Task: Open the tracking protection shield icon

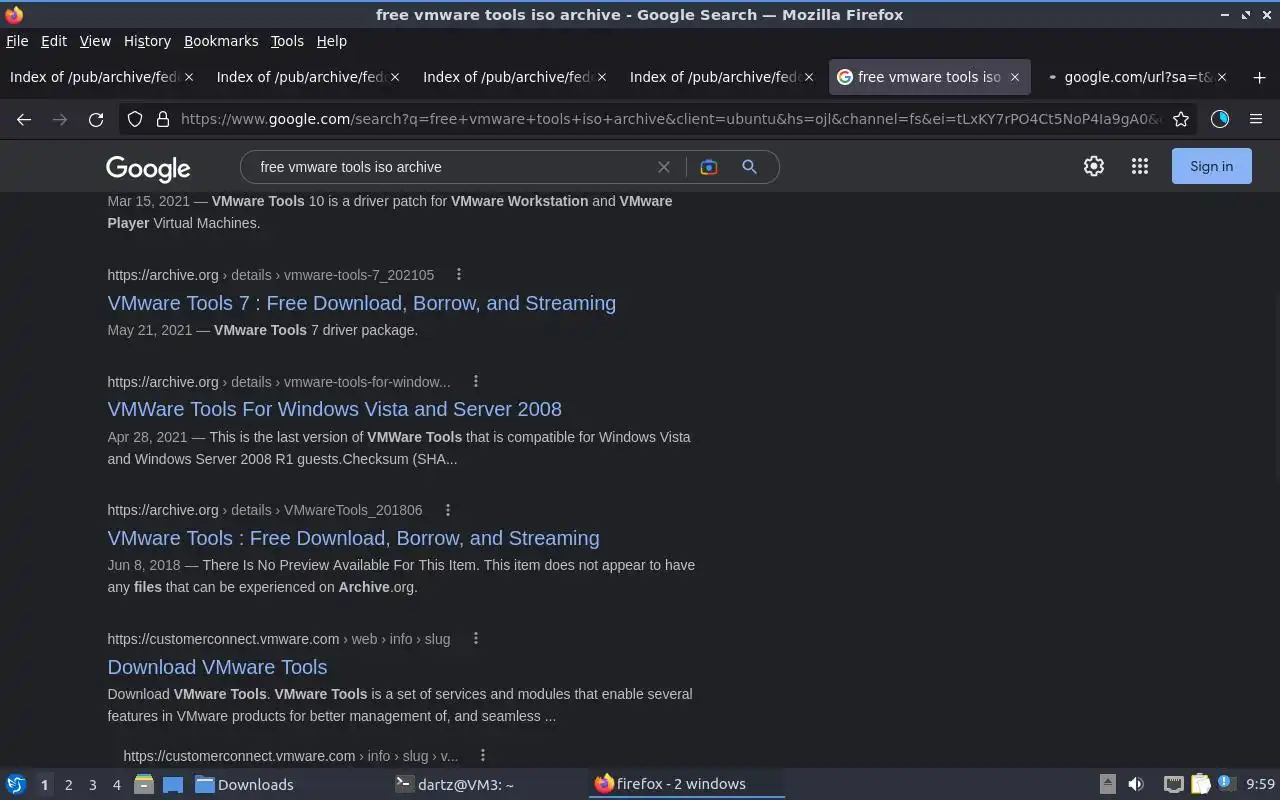Action: coord(135,119)
